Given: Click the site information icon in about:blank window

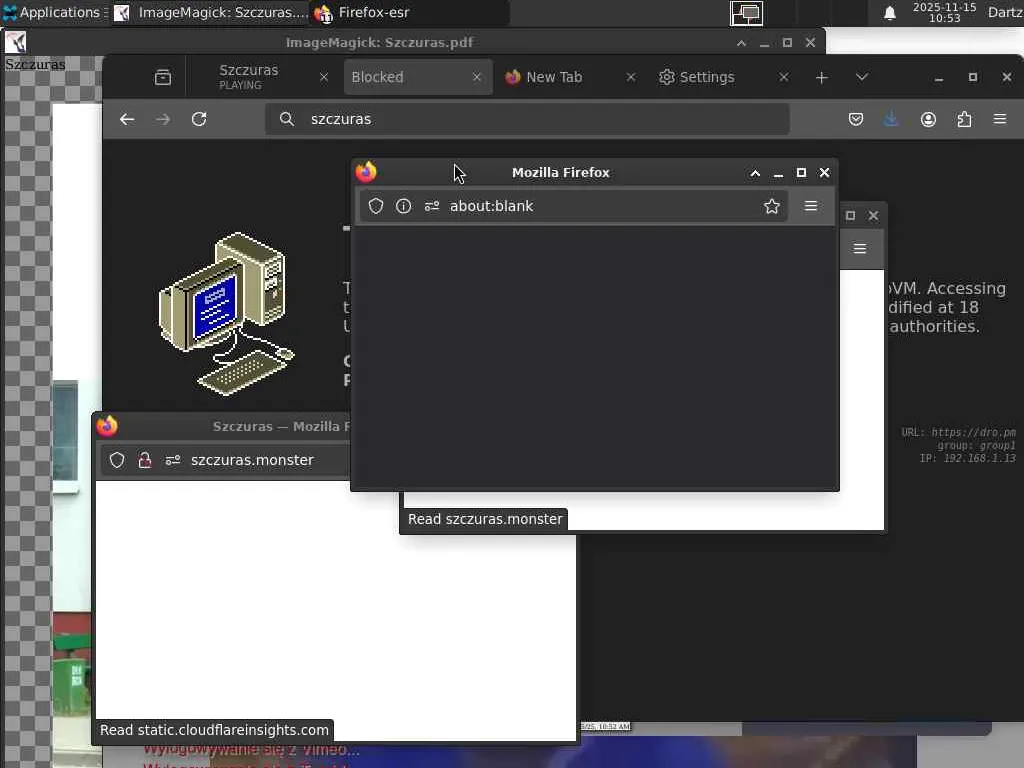Looking at the screenshot, I should coord(404,206).
